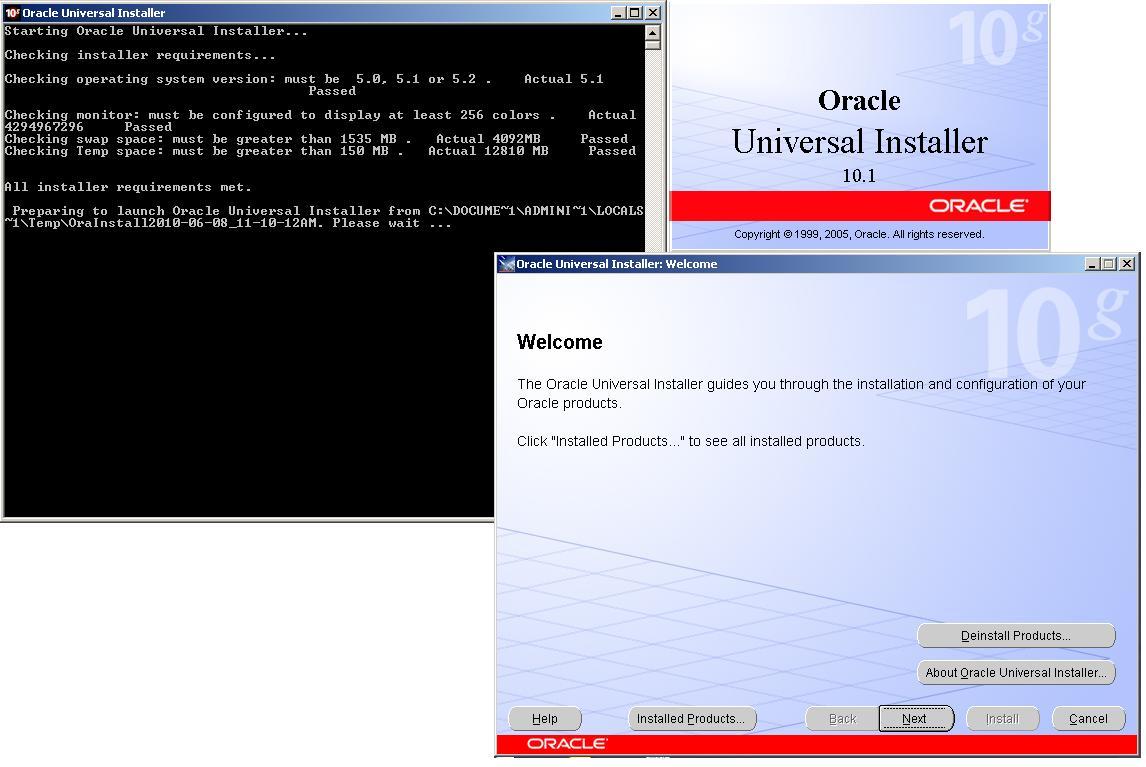Screen dimensions: 1146x767
Task: Close the console installer window
Action: [653, 12]
